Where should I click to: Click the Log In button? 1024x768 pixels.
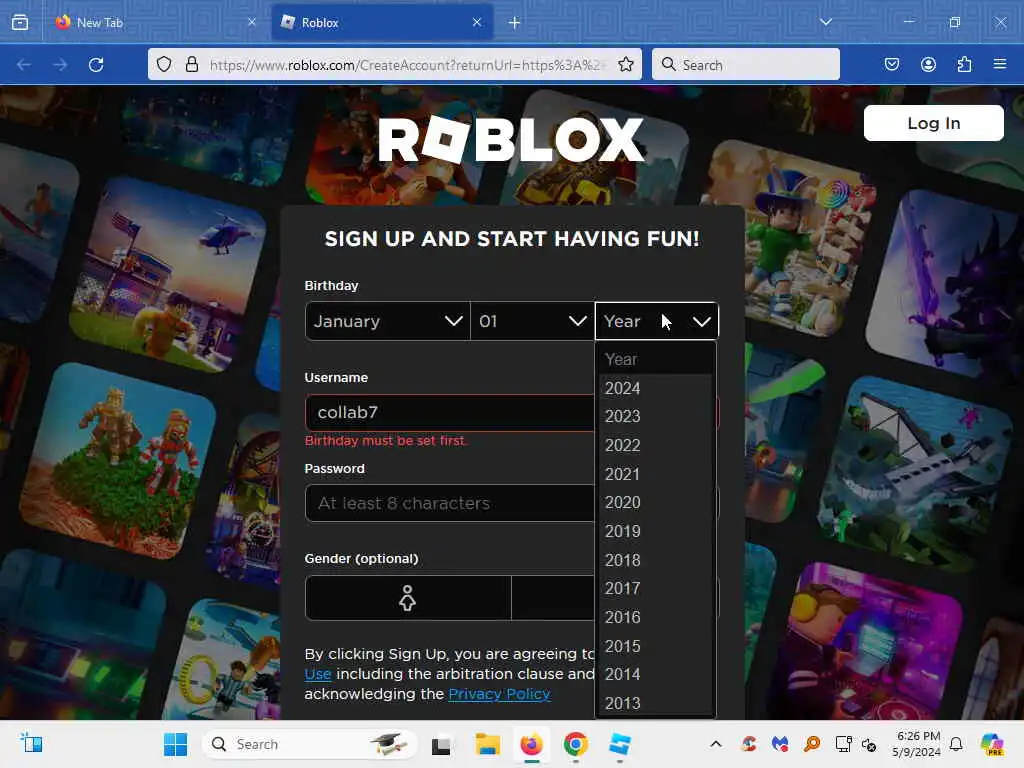tap(934, 123)
